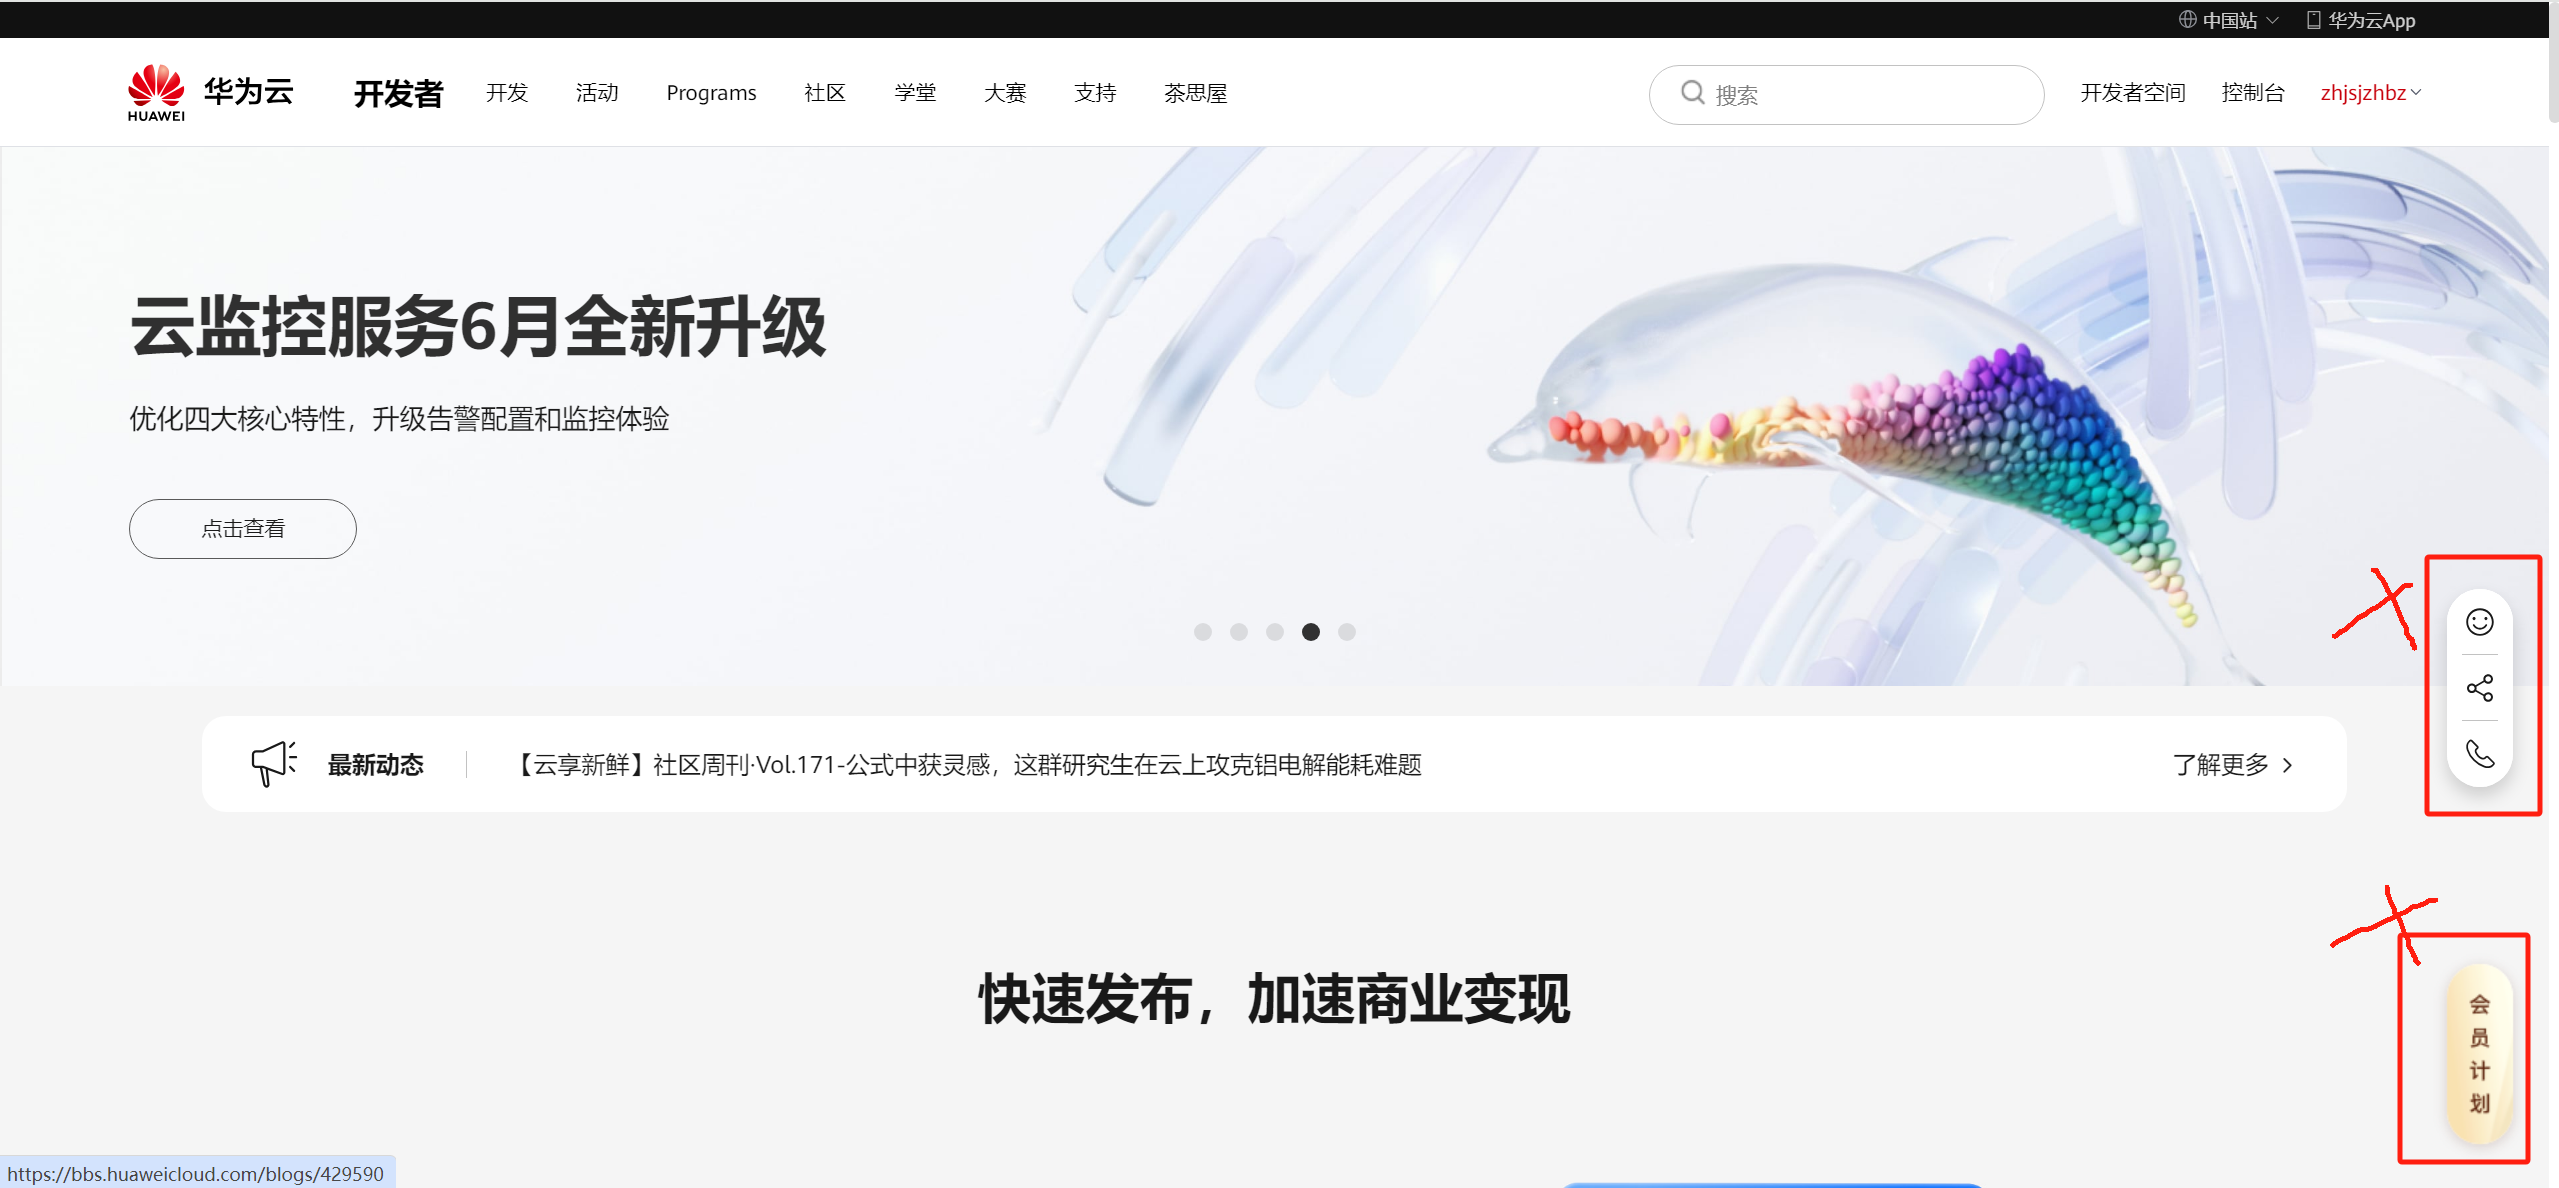Image resolution: width=2559 pixels, height=1188 pixels.
Task: Select the fifth carousel dot
Action: (1346, 632)
